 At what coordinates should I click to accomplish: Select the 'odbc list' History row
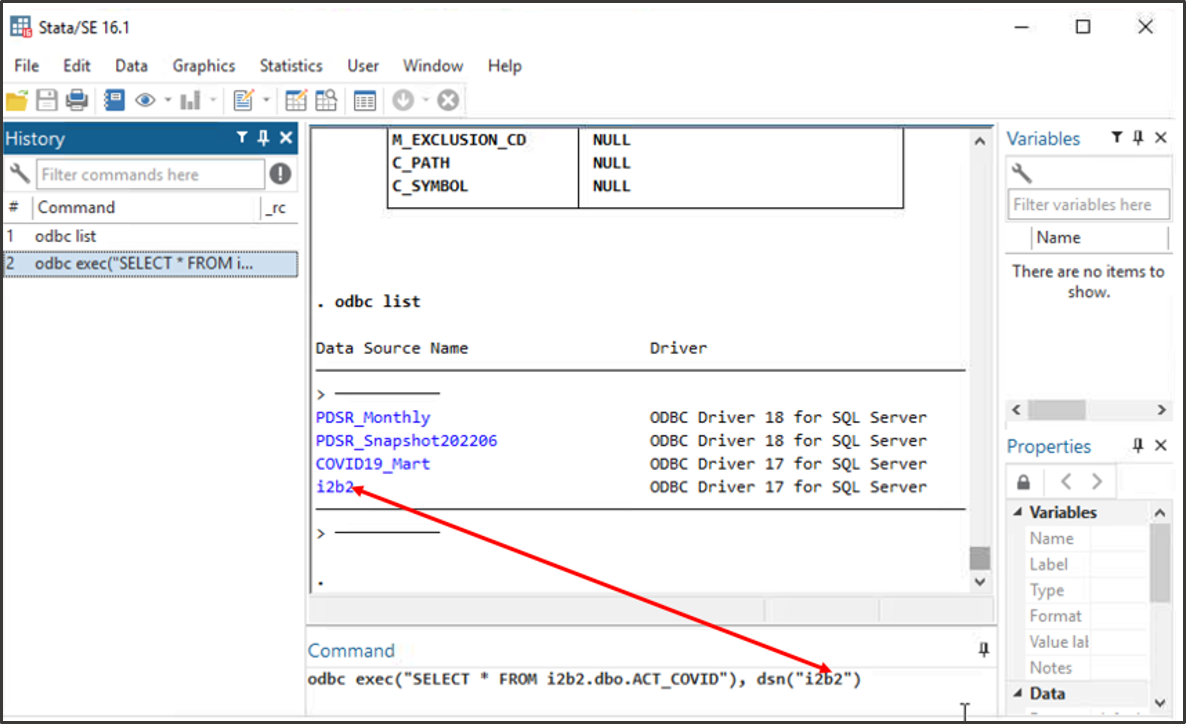pos(151,236)
